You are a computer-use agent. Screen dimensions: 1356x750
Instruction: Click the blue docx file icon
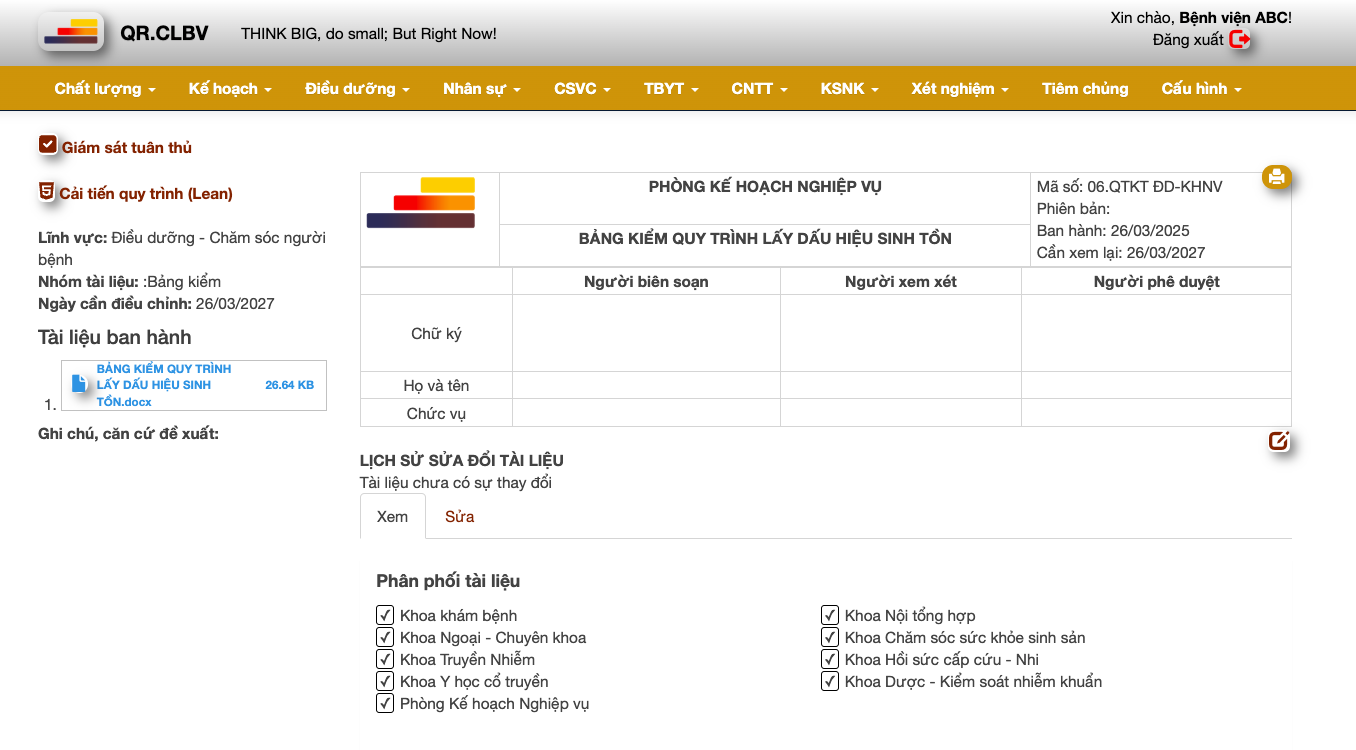79,384
